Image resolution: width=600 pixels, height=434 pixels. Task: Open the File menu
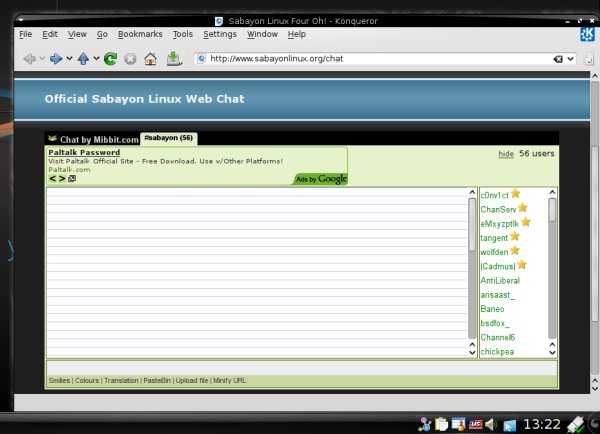pos(26,34)
